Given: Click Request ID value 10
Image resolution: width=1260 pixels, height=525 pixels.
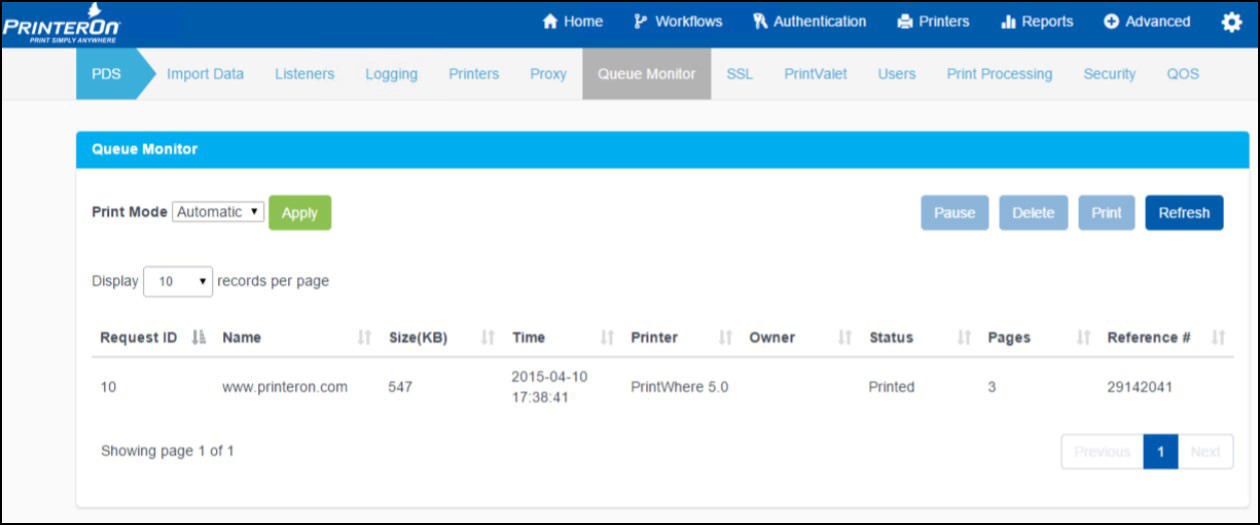Looking at the screenshot, I should (x=108, y=387).
